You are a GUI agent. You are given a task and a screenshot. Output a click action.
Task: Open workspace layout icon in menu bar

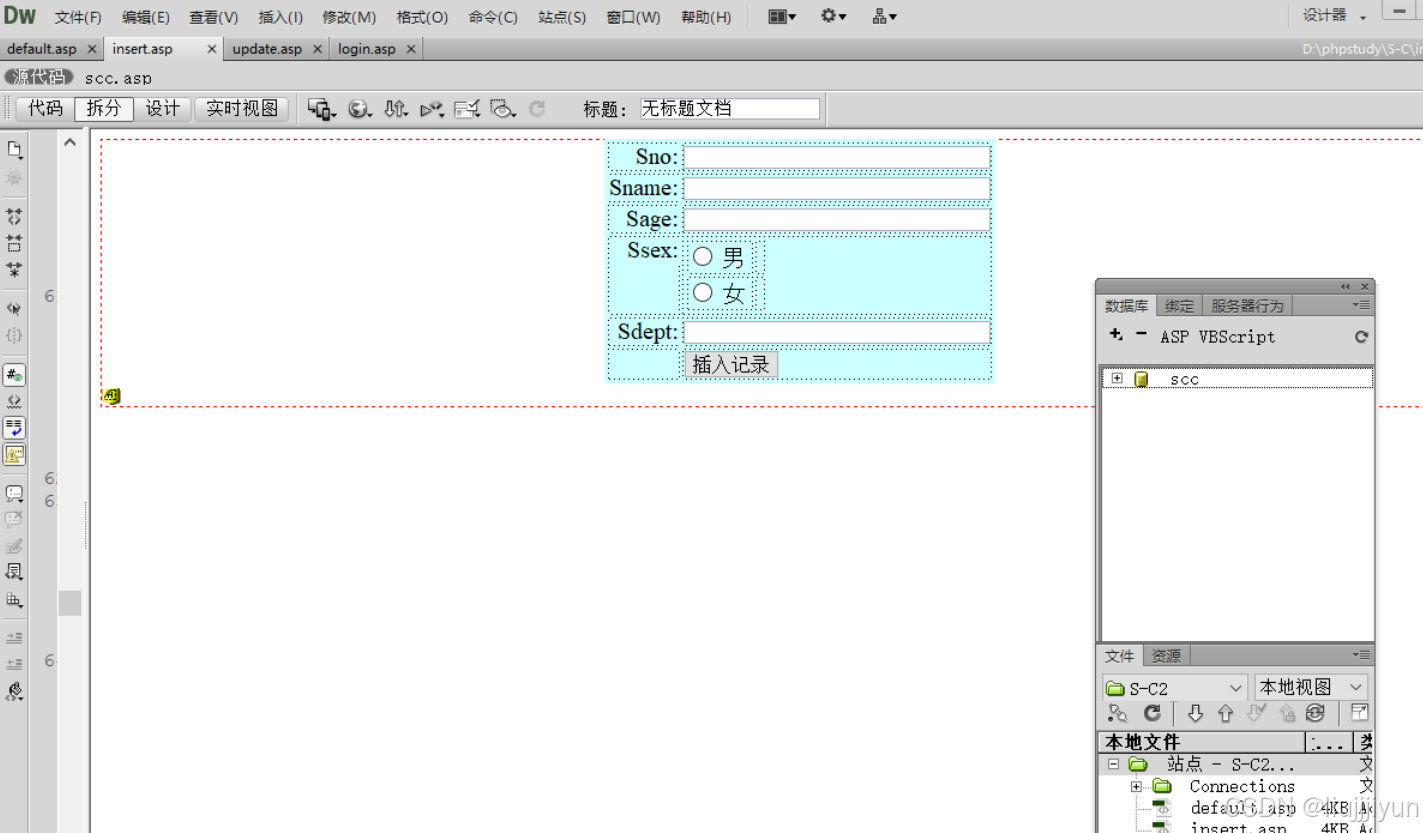[782, 16]
